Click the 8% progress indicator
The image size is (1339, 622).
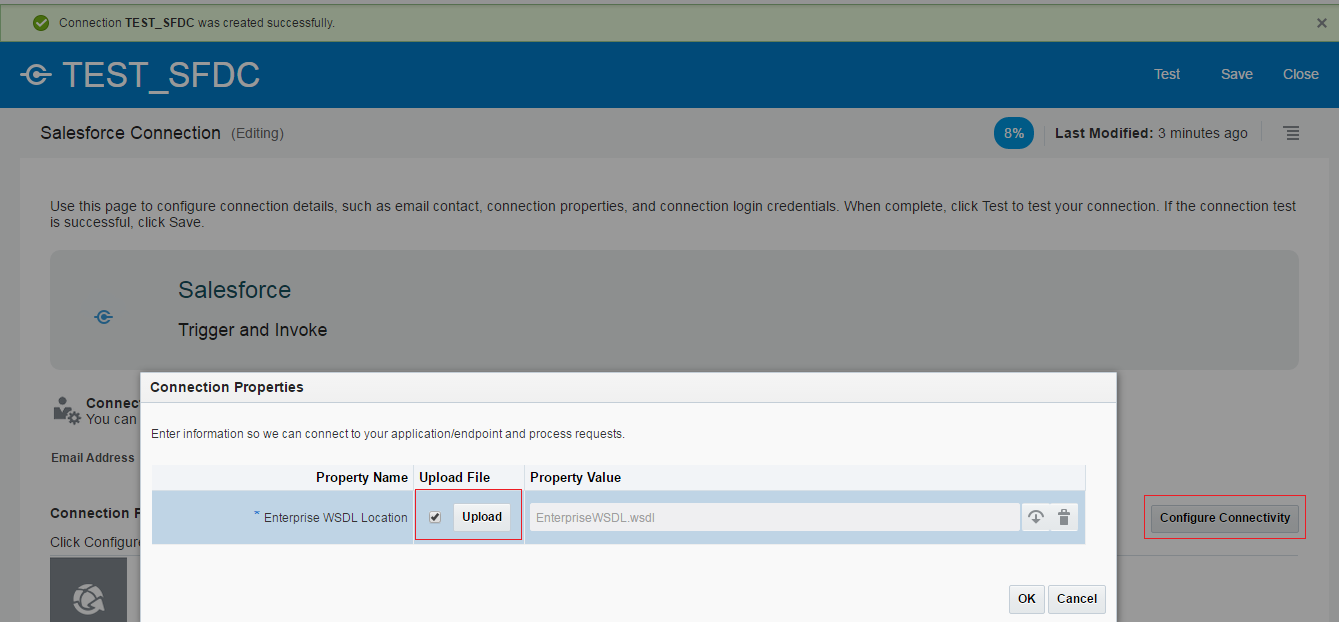click(x=1014, y=133)
